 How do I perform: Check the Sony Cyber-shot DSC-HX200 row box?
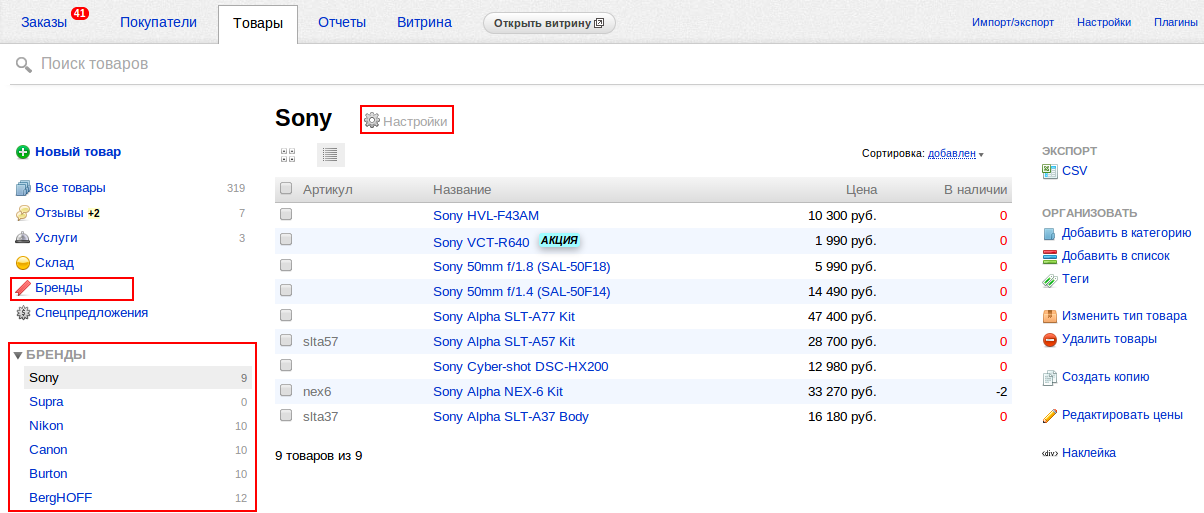coord(286,365)
